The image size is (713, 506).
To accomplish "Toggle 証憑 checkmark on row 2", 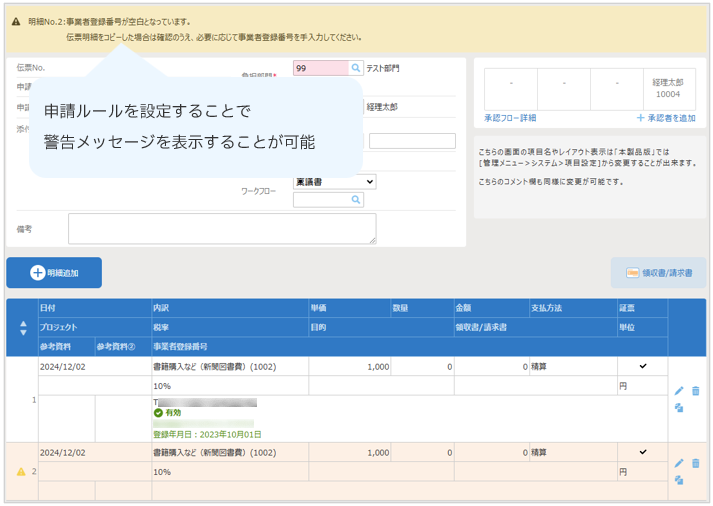I will pos(642,452).
